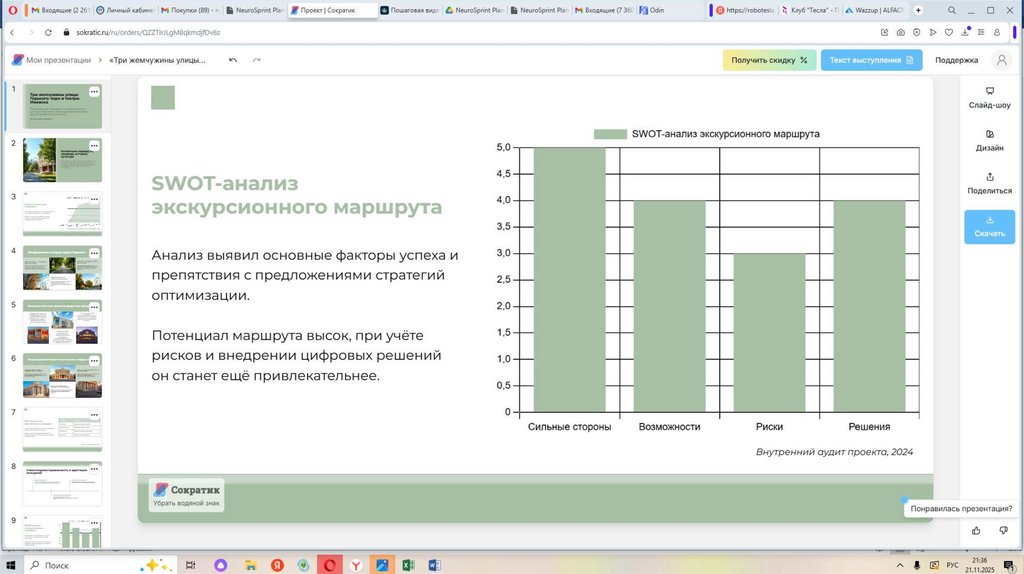Click the thumbs up feedback icon

click(976, 530)
